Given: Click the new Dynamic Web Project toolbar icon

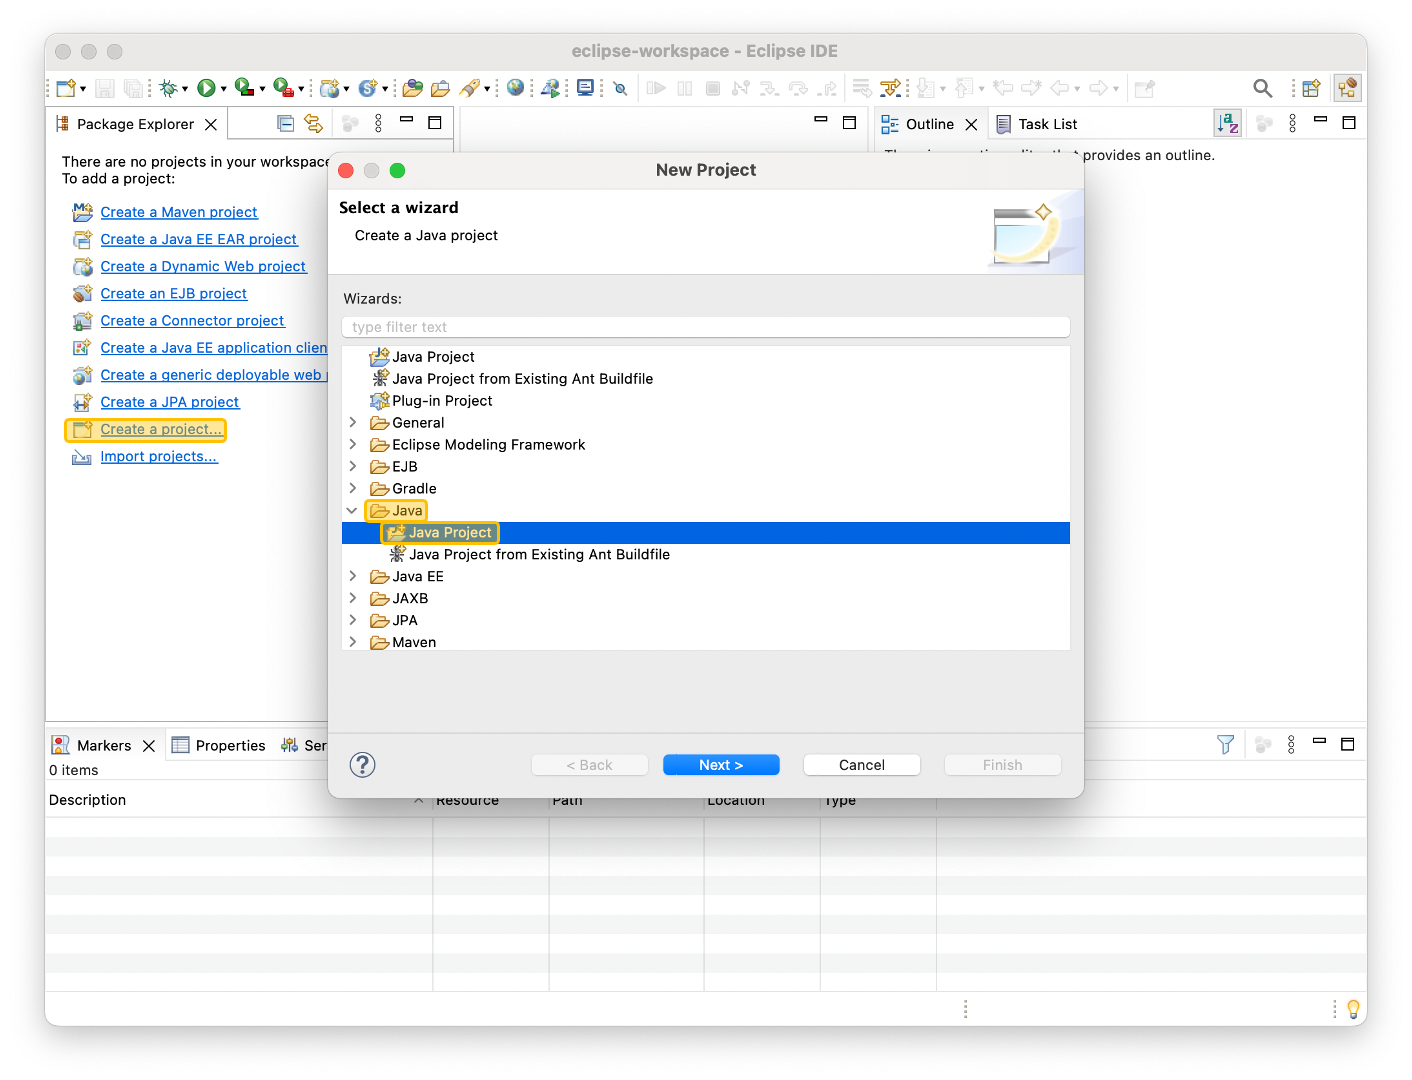Looking at the screenshot, I should (330, 88).
